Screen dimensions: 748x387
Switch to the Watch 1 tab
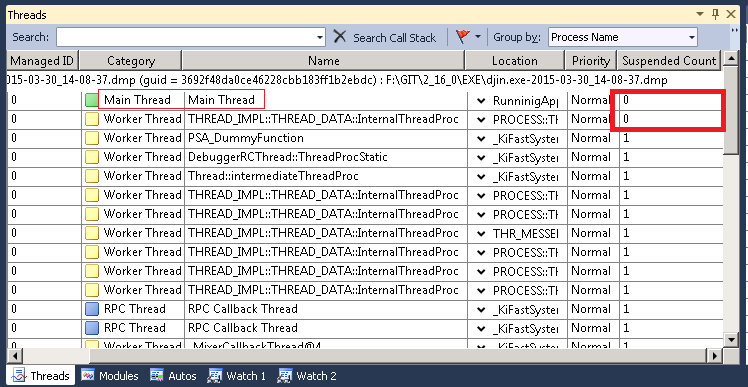pyautogui.click(x=237, y=376)
